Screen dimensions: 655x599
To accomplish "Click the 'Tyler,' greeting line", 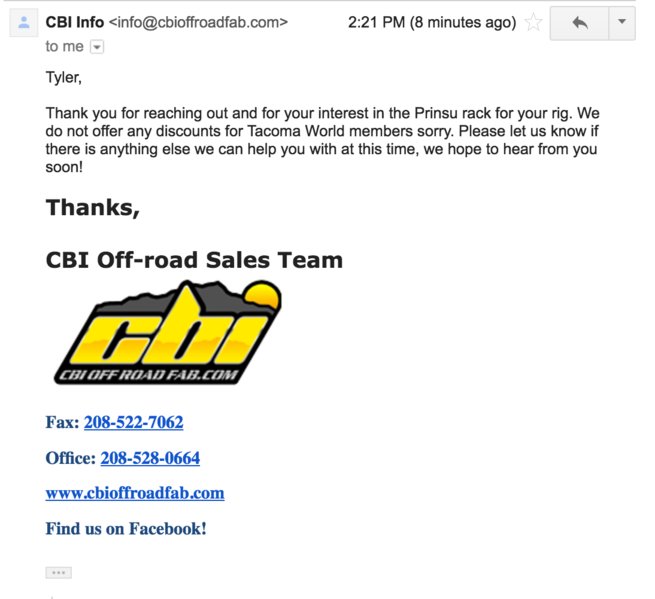I will click(x=63, y=78).
